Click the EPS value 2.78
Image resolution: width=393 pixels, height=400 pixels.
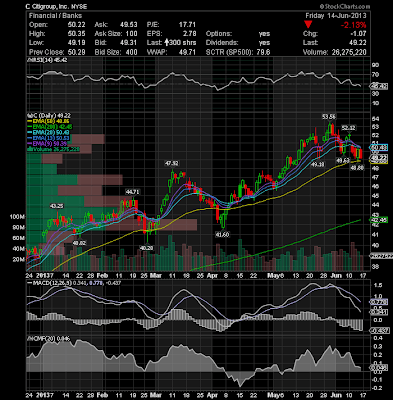click(x=189, y=34)
